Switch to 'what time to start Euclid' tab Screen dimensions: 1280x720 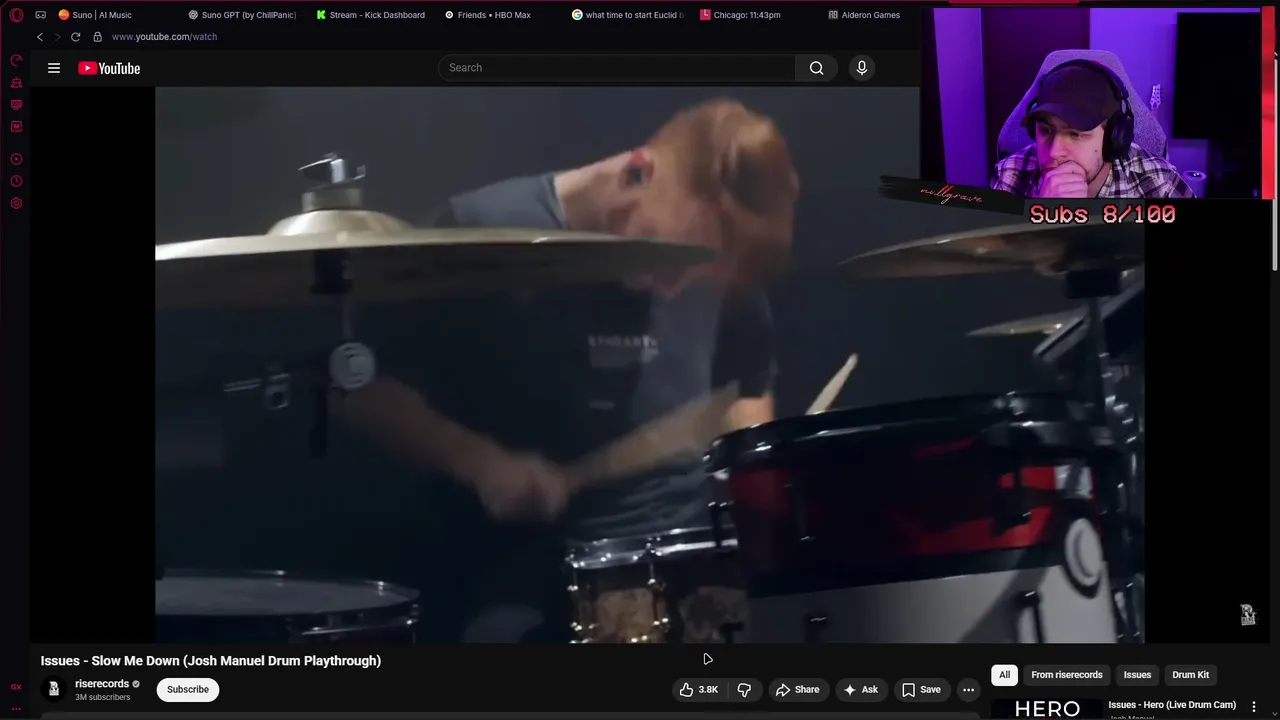coord(628,15)
